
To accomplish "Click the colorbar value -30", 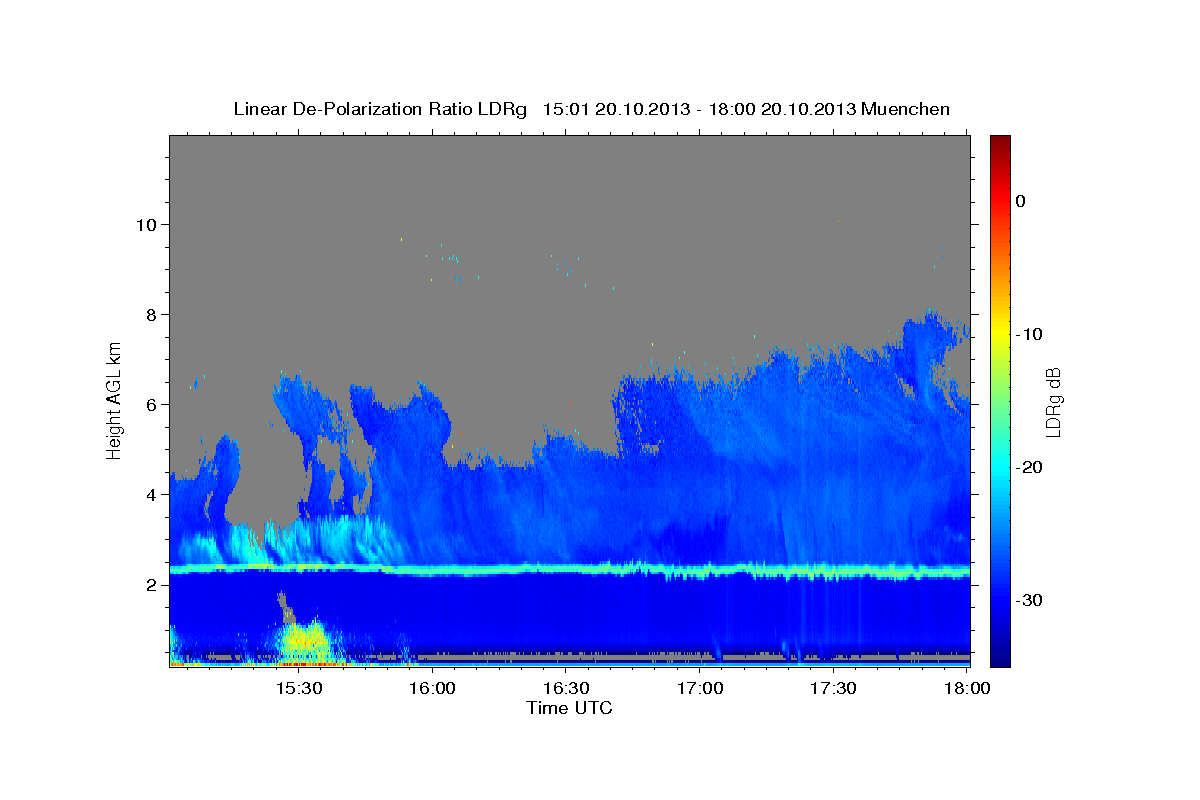I will pos(1029,600).
